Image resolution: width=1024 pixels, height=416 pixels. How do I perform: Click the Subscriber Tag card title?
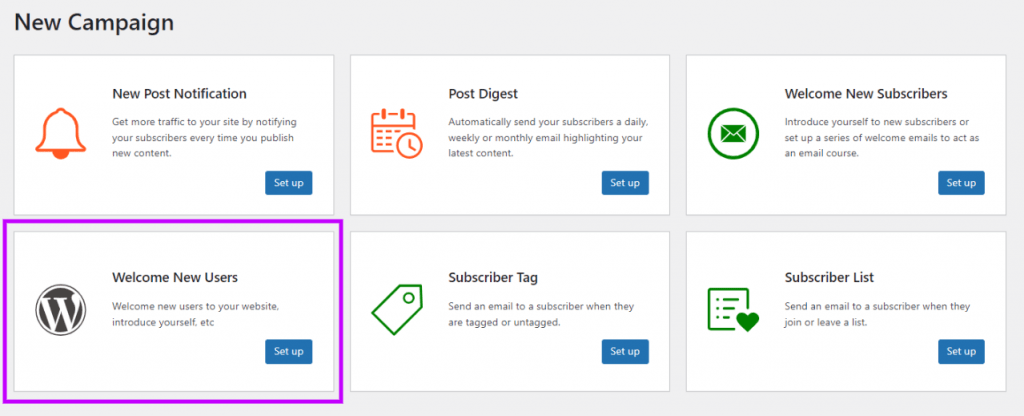pyautogui.click(x=493, y=278)
